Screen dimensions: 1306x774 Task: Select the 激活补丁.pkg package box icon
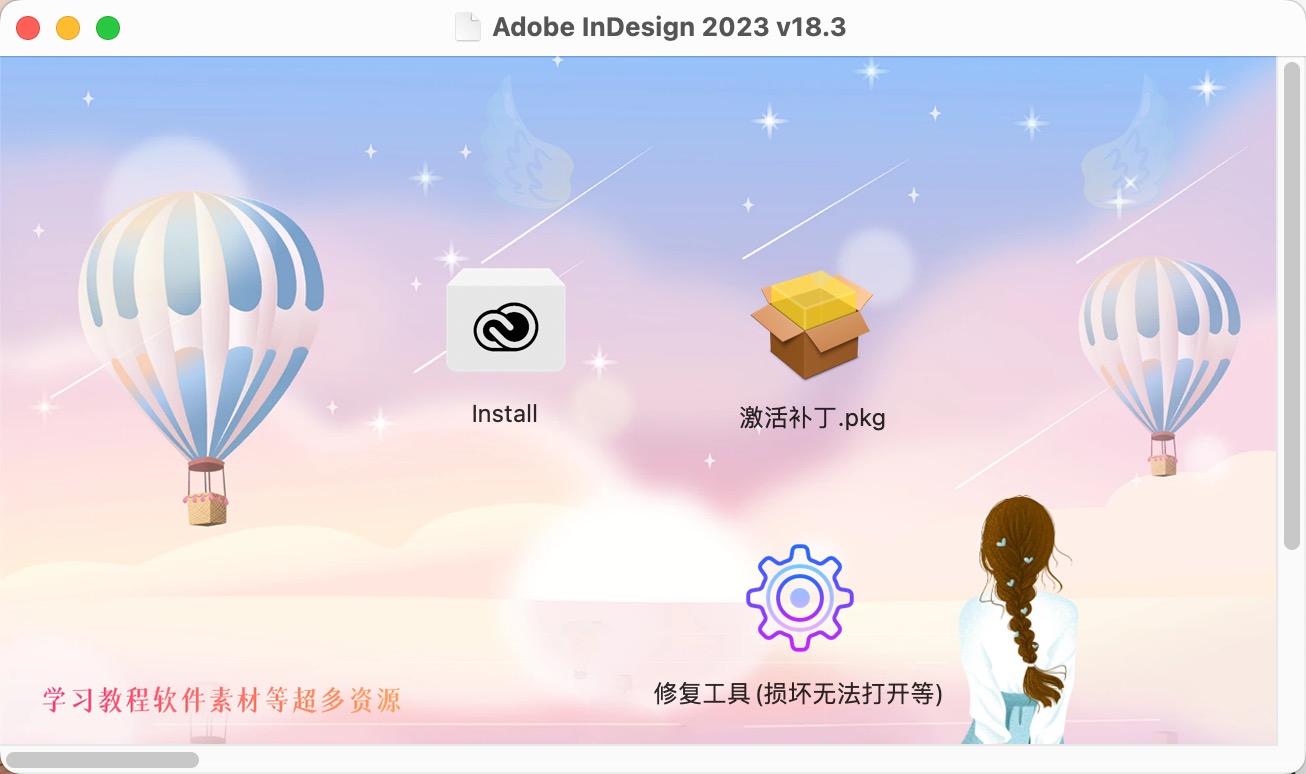[x=811, y=324]
